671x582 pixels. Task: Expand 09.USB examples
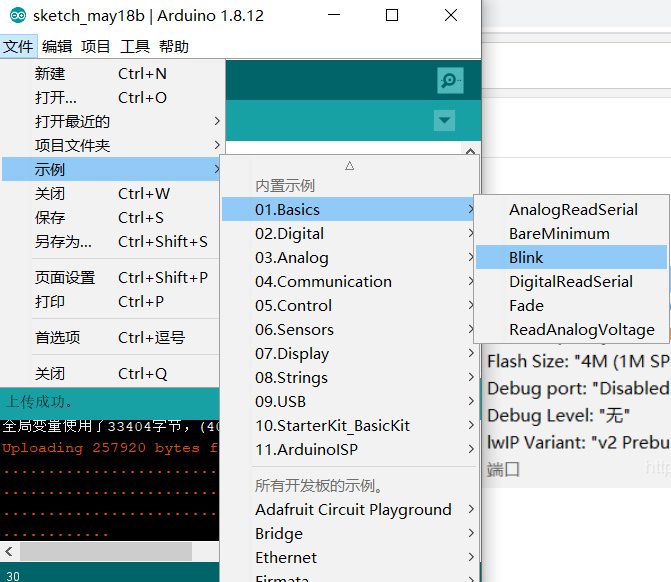pos(348,401)
